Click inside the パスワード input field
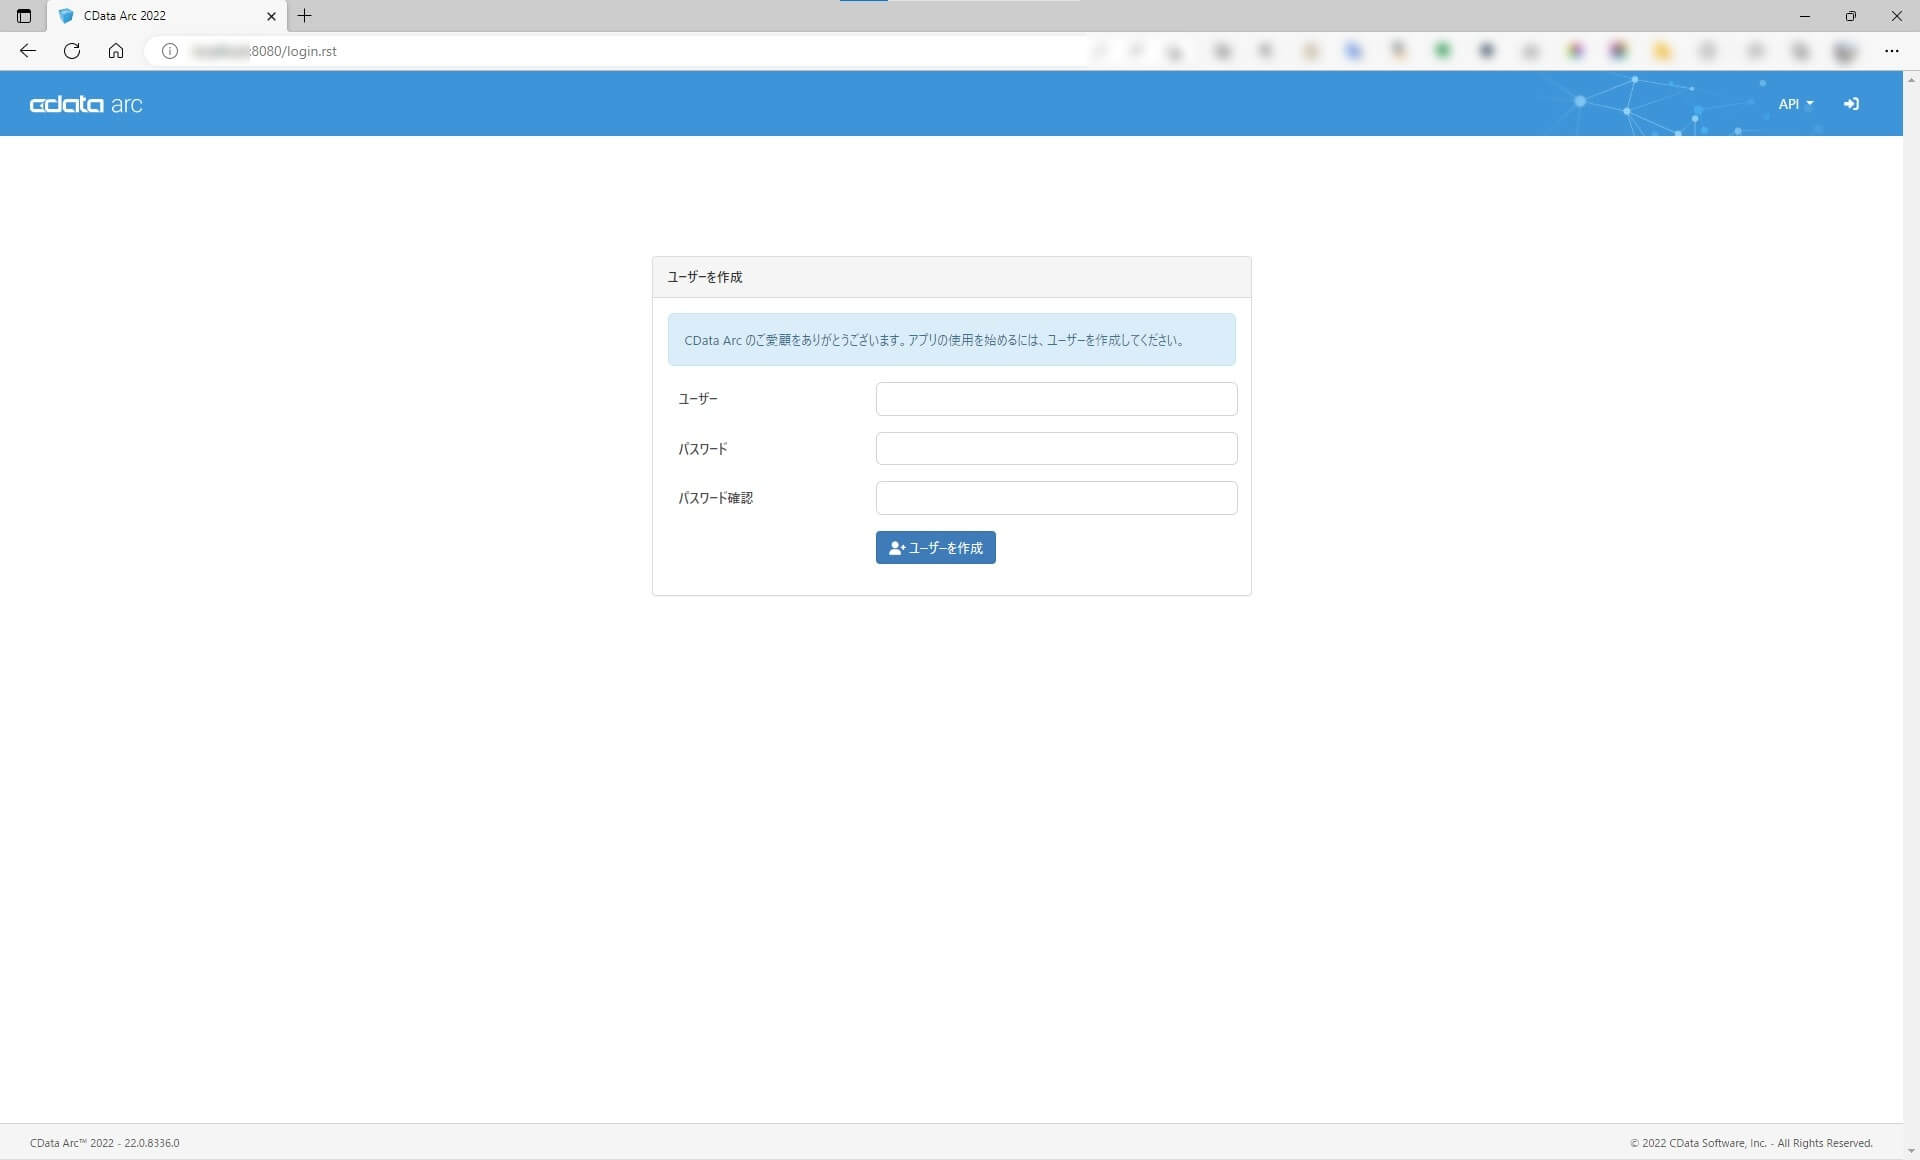 (1056, 448)
